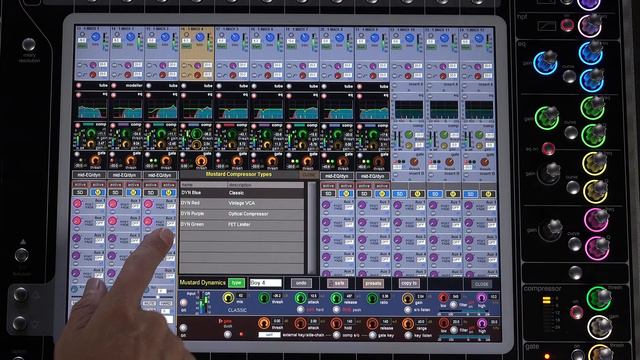This screenshot has height=360, width=640.
Task: Adjust the yellow mix knob in compressor row
Action: (228, 298)
